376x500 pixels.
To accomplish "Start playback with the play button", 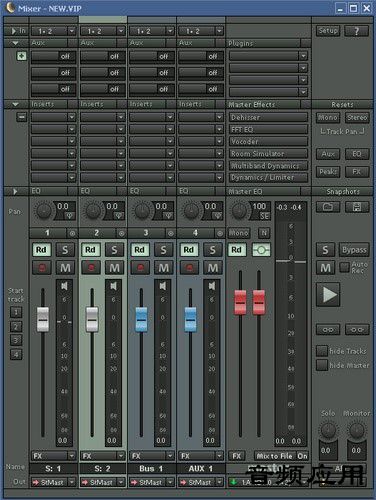I will 328,295.
